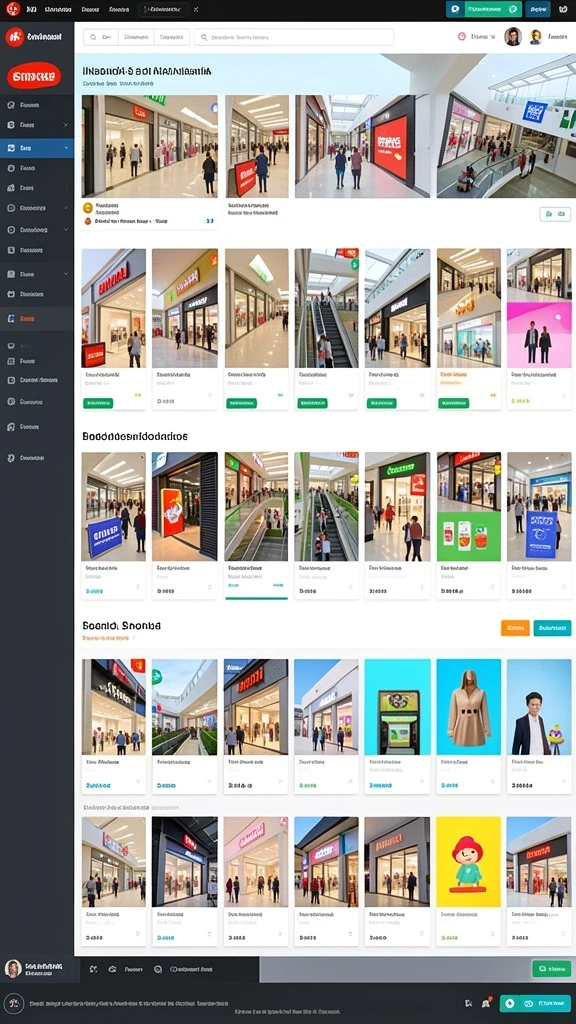The height and width of the screenshot is (1024, 576).
Task: Click the red round logo heading the sidebar
Action: coord(14,37)
